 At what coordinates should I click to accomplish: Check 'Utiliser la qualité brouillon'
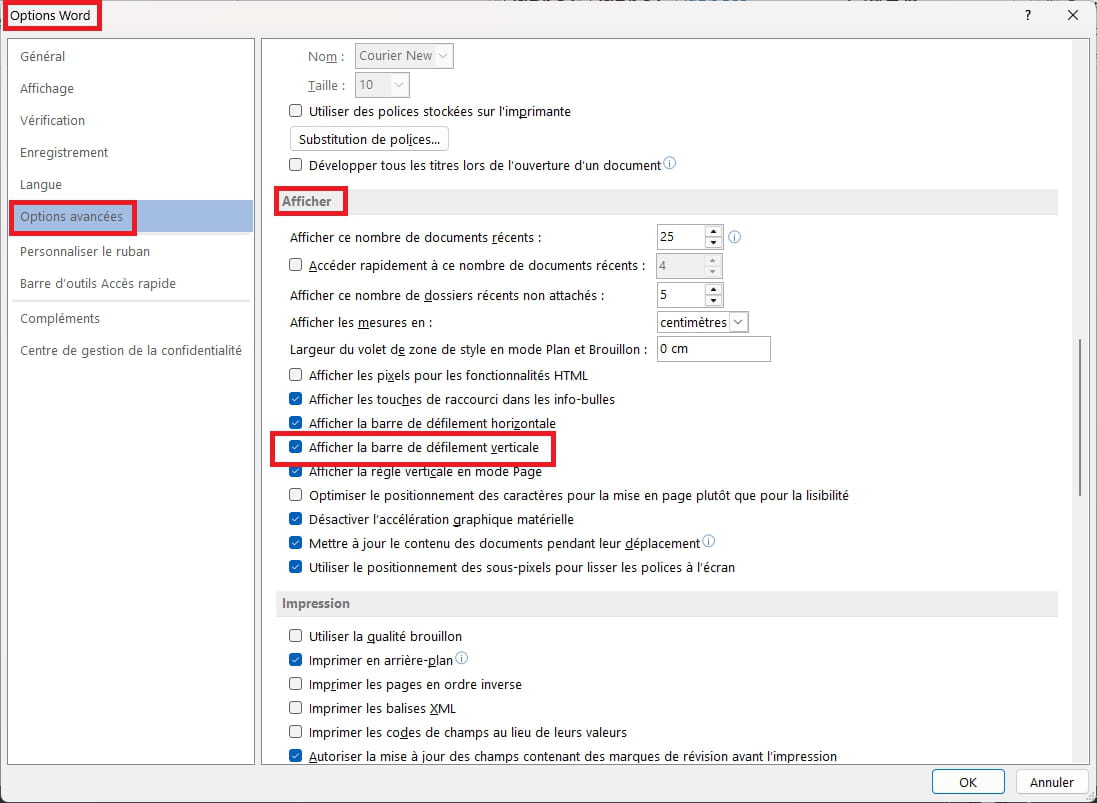coord(296,635)
